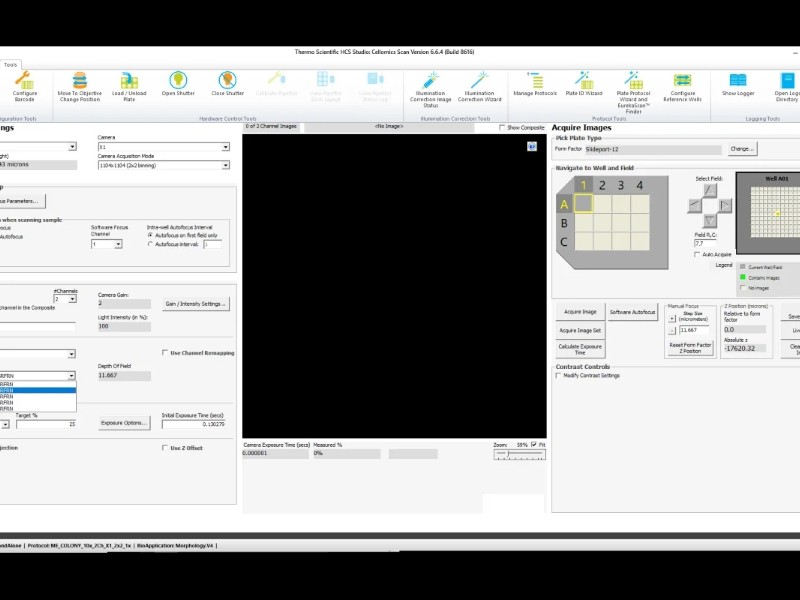Move the field right with the Select Field arrow
The height and width of the screenshot is (600, 800).
tap(724, 205)
